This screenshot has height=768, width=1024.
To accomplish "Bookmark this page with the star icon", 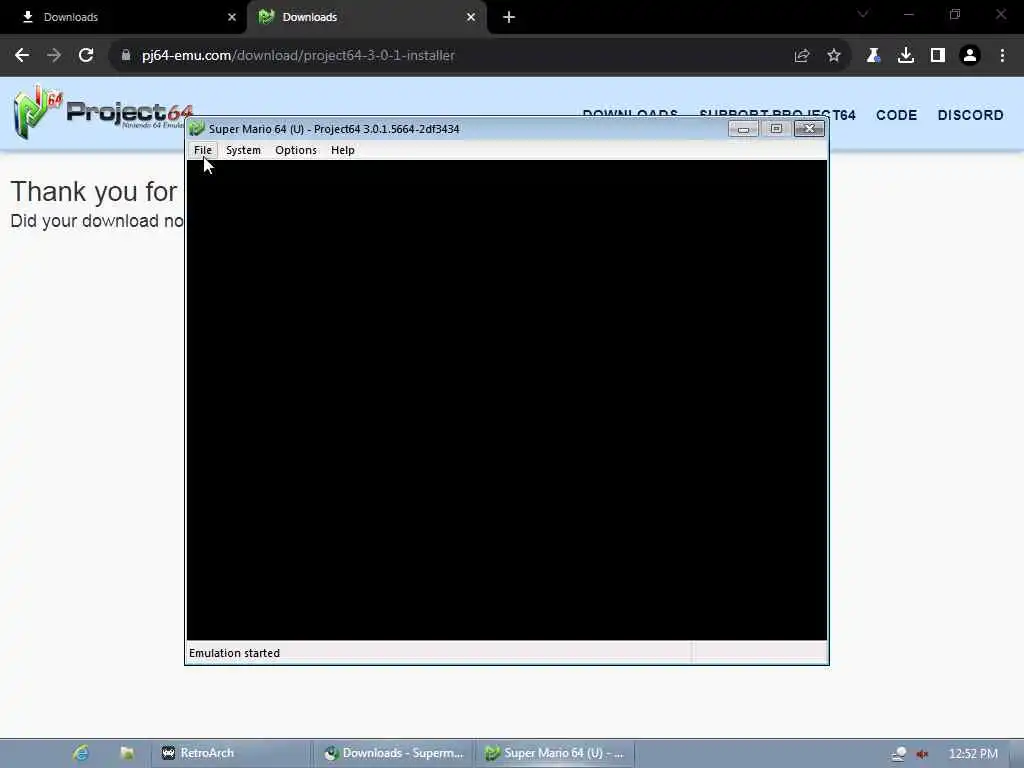I will point(834,56).
